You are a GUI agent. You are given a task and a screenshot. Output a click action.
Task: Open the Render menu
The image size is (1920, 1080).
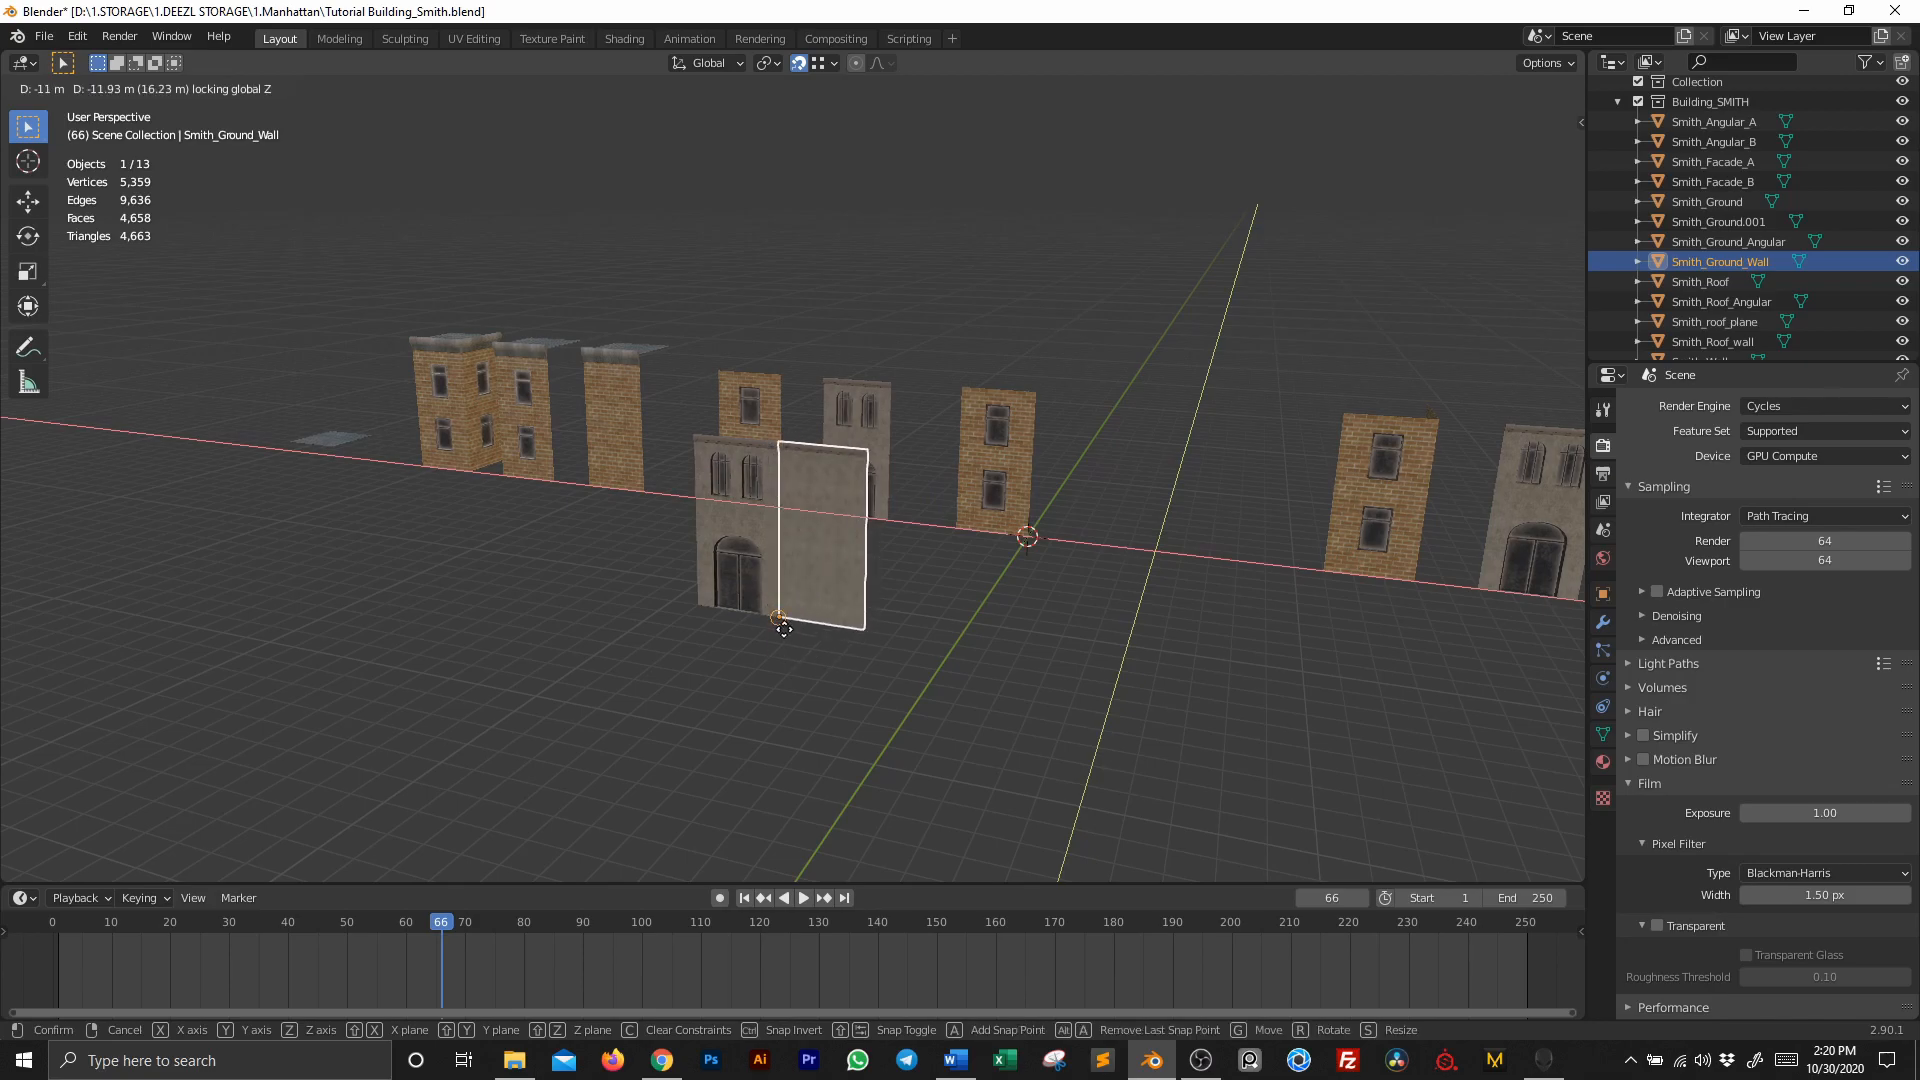119,36
